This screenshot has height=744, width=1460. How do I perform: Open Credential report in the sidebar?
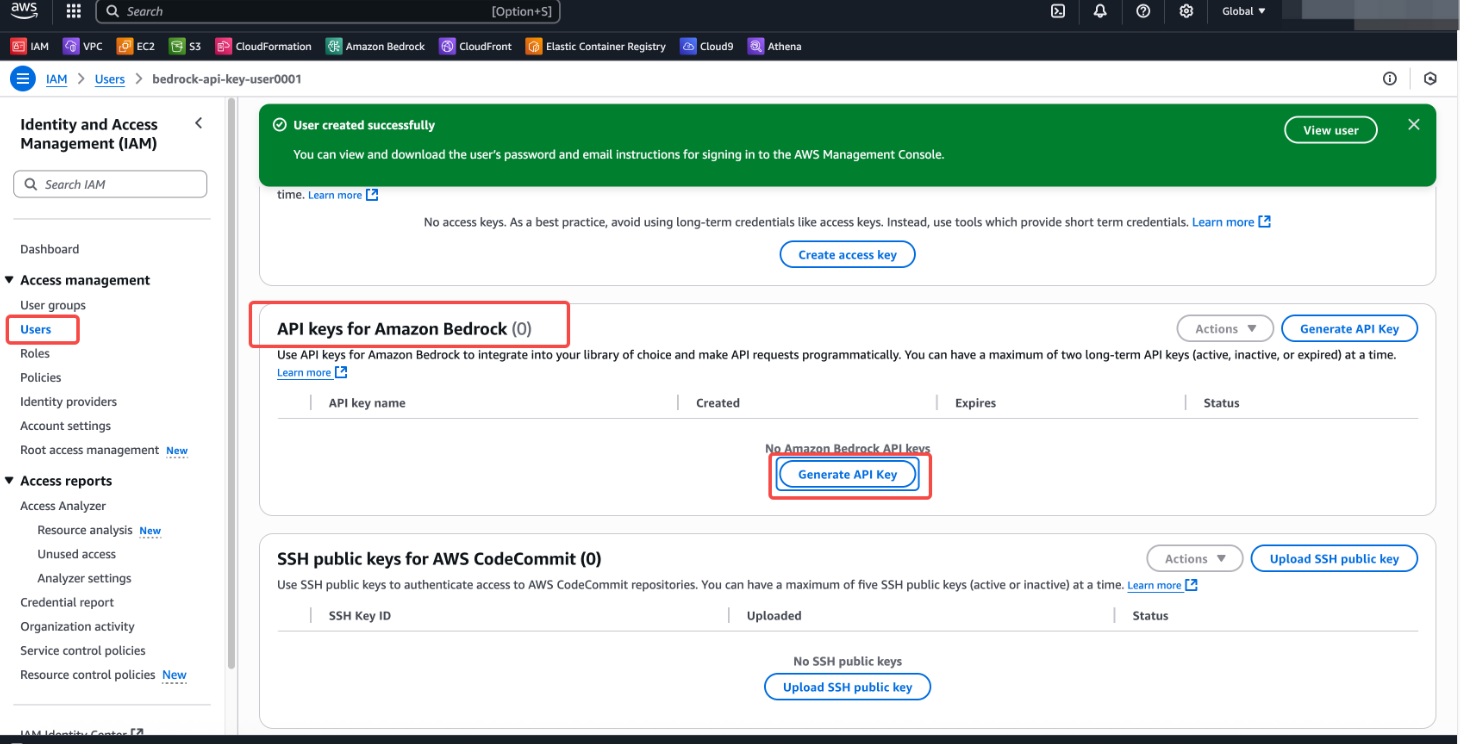point(67,602)
